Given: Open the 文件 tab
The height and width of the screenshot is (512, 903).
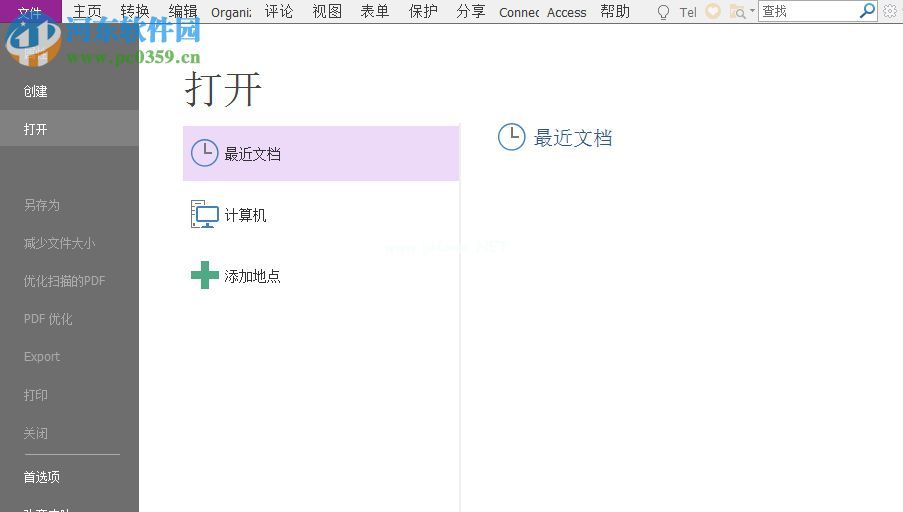Looking at the screenshot, I should 30,12.
